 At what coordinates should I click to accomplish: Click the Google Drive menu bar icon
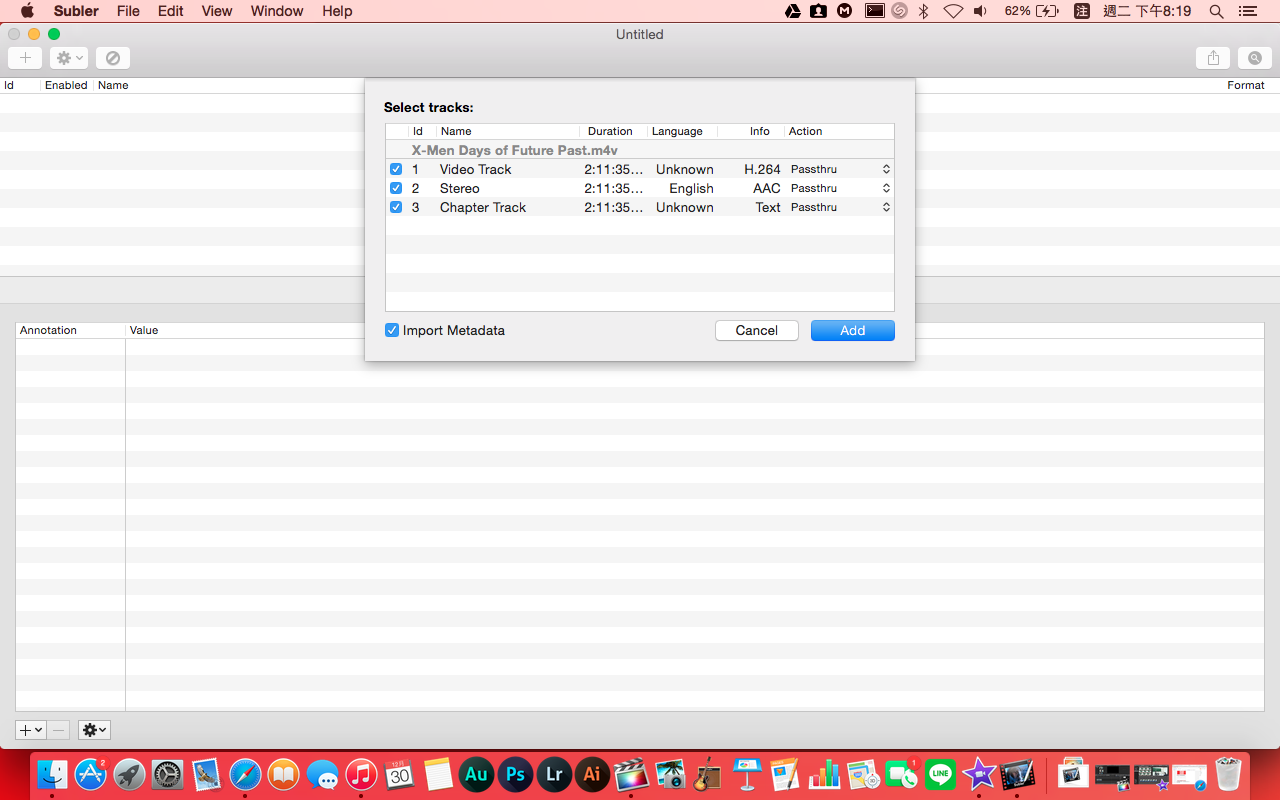click(x=793, y=11)
